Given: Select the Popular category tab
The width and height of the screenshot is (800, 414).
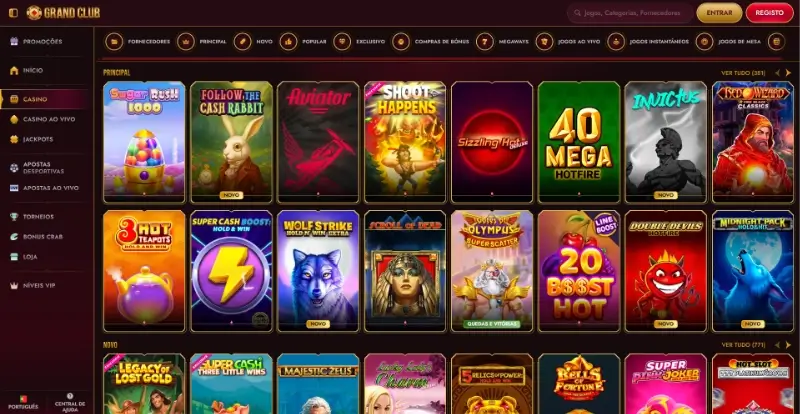Looking at the screenshot, I should (x=303, y=41).
